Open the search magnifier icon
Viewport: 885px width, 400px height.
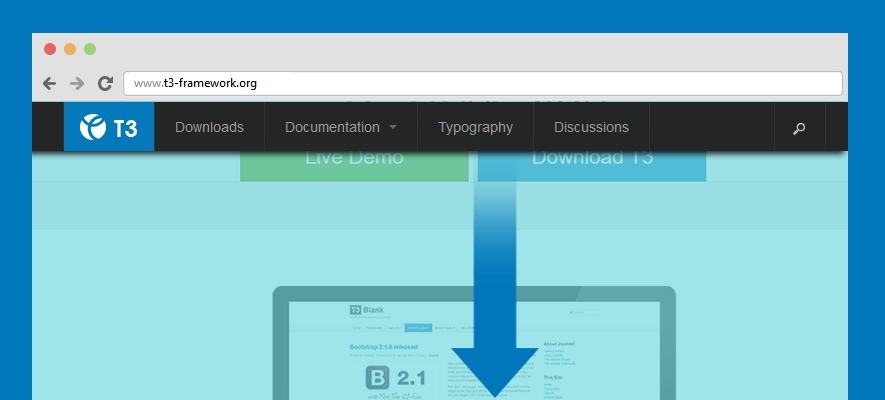coord(799,128)
